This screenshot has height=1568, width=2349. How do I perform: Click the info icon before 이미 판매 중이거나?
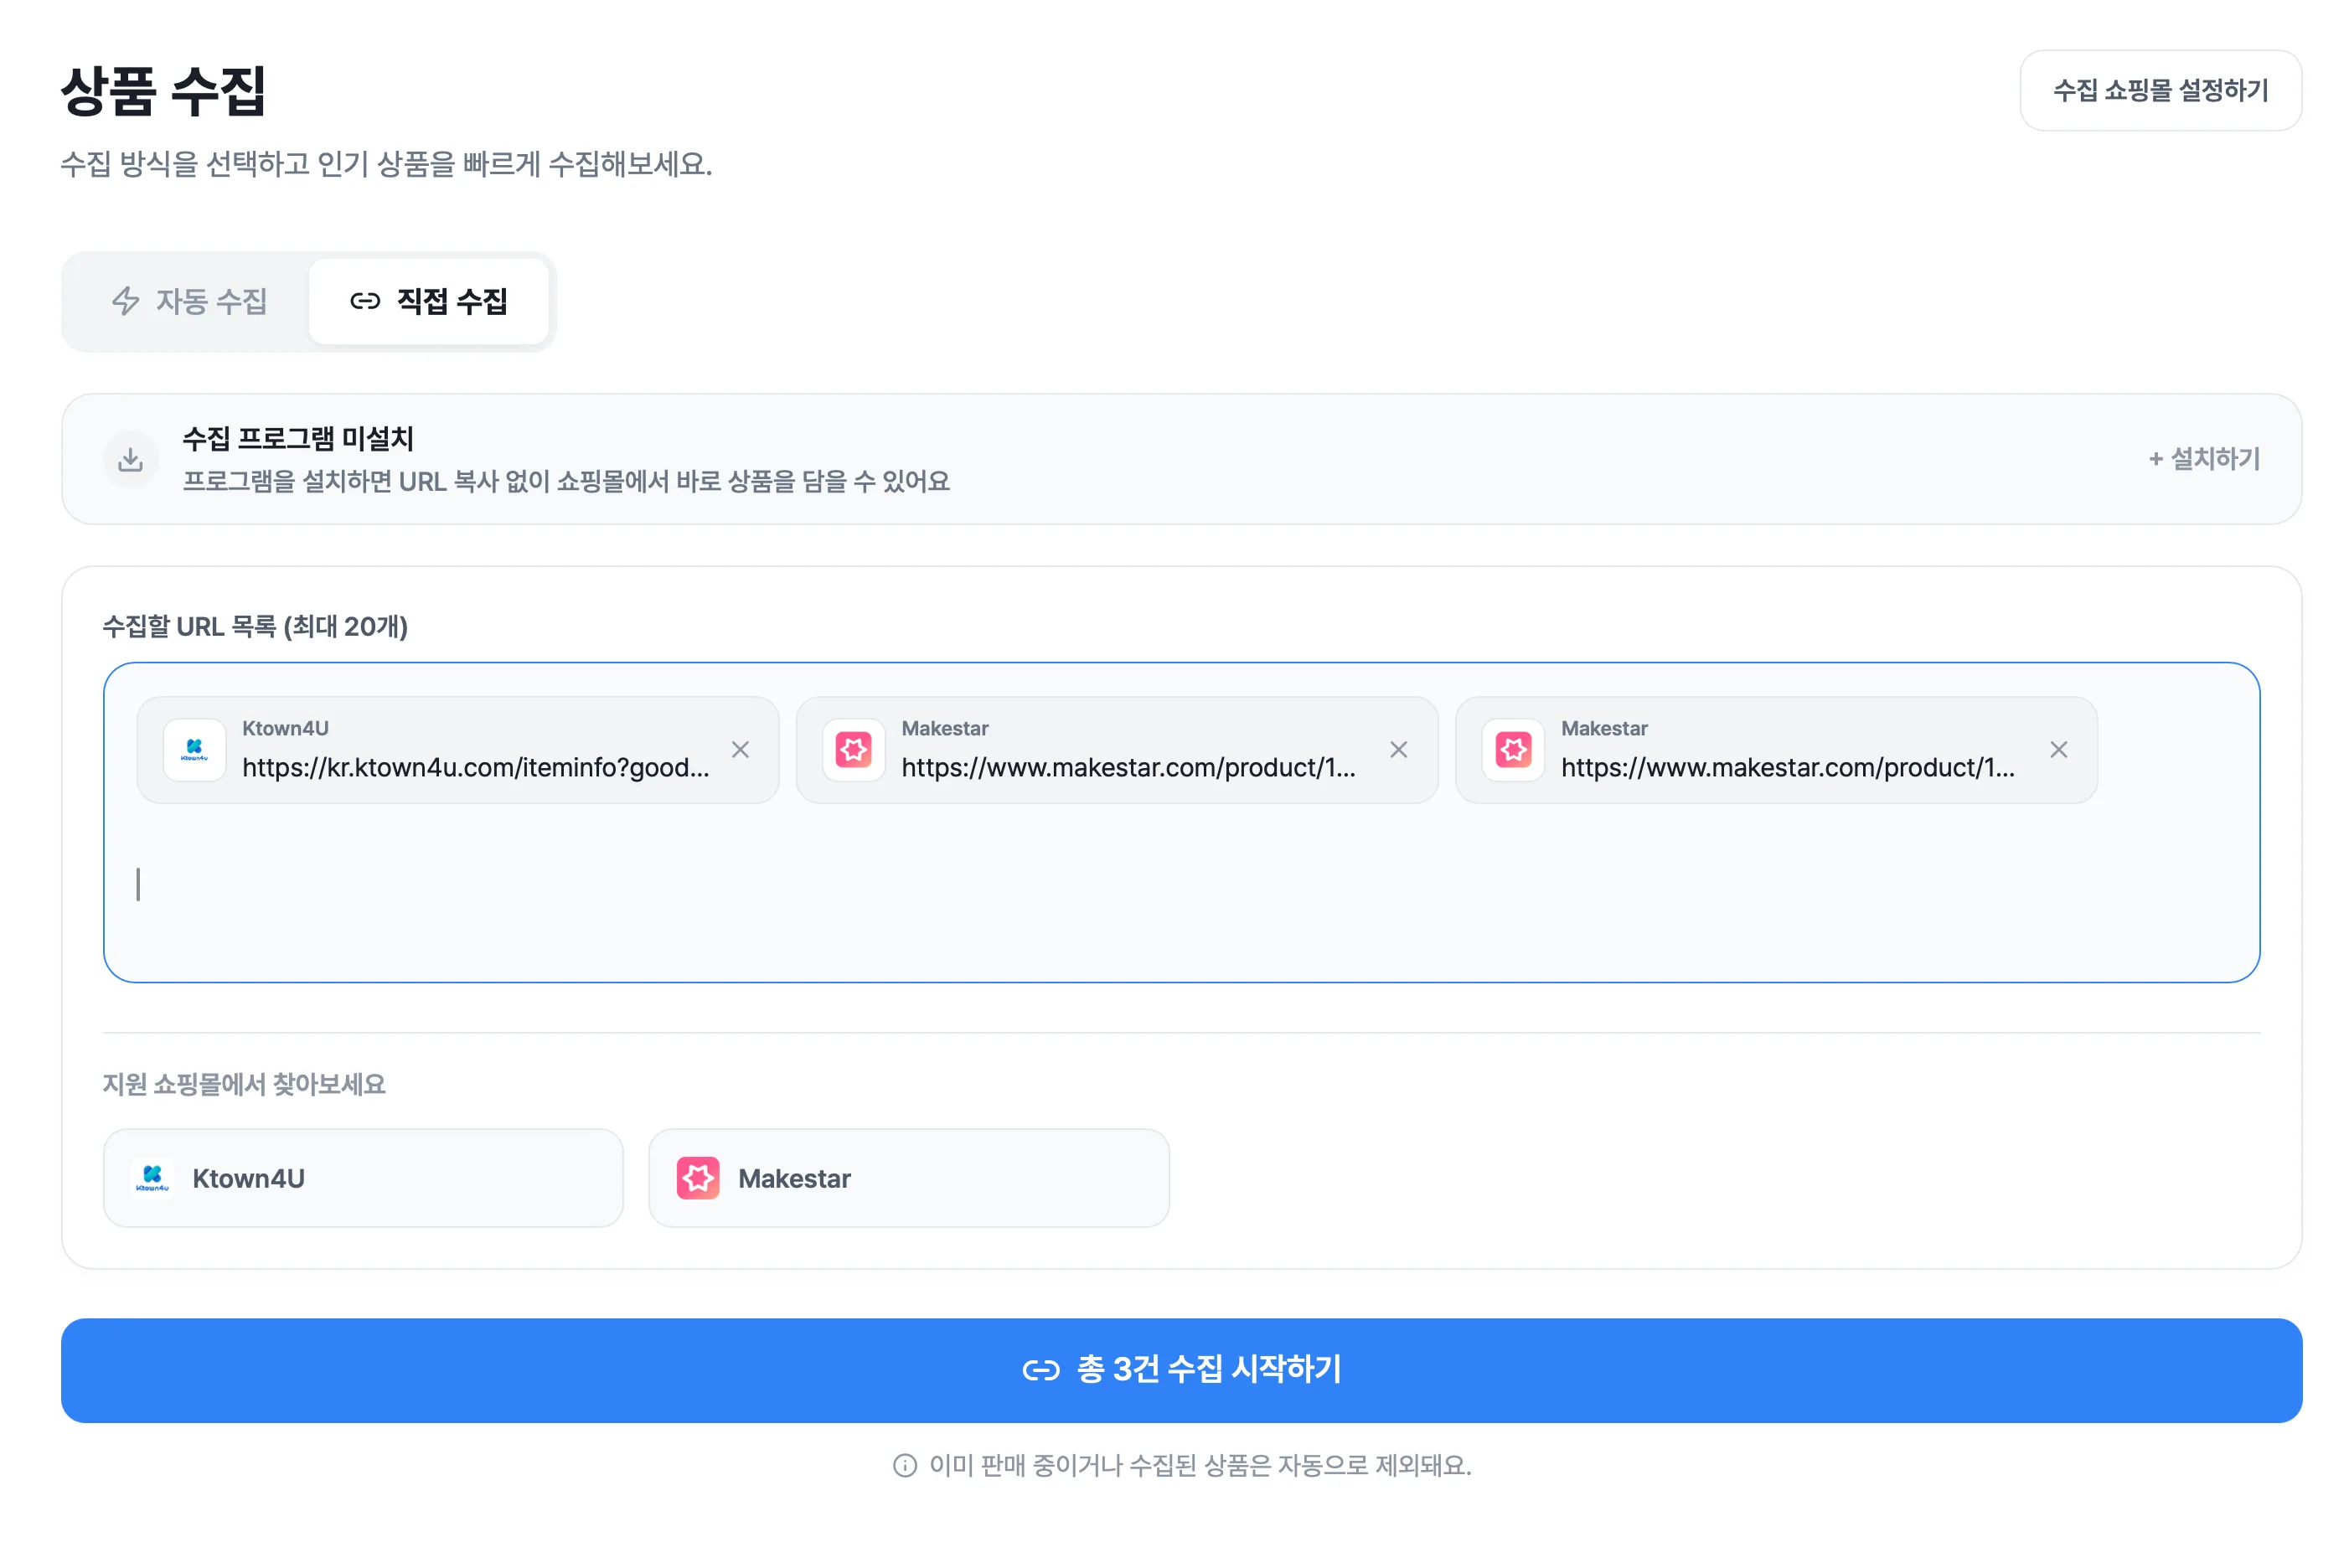904,1465
